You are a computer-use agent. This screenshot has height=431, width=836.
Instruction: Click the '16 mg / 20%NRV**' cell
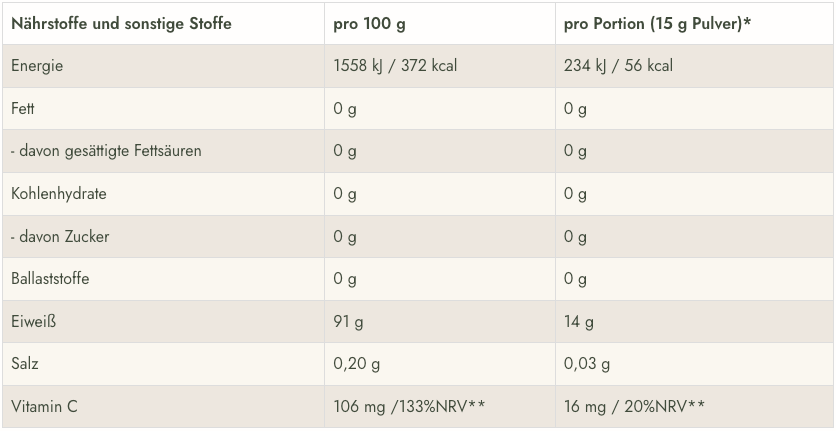point(634,406)
